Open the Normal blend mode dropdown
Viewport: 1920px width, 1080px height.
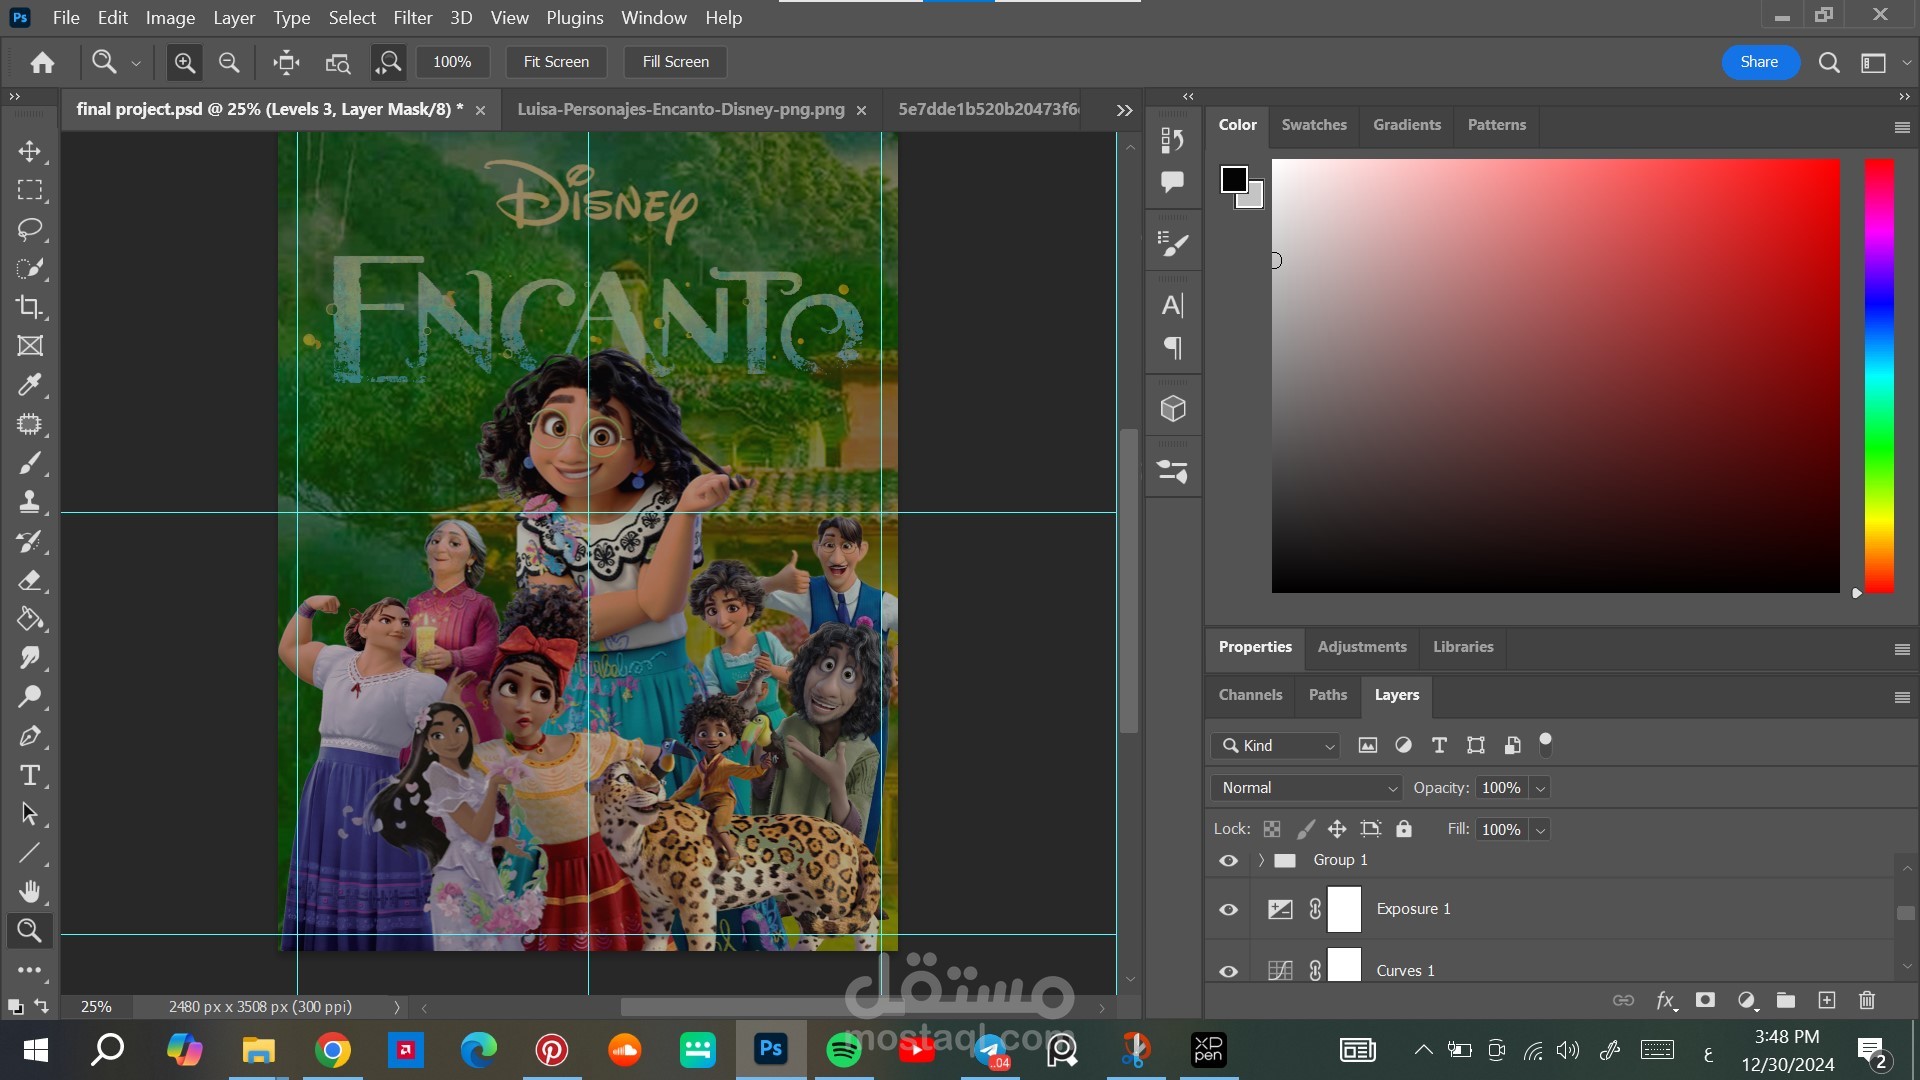click(x=1306, y=788)
